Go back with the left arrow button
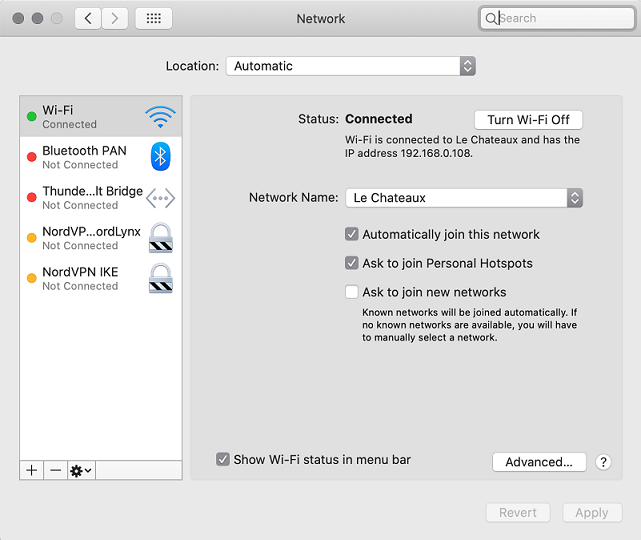This screenshot has width=641, height=540. click(87, 18)
